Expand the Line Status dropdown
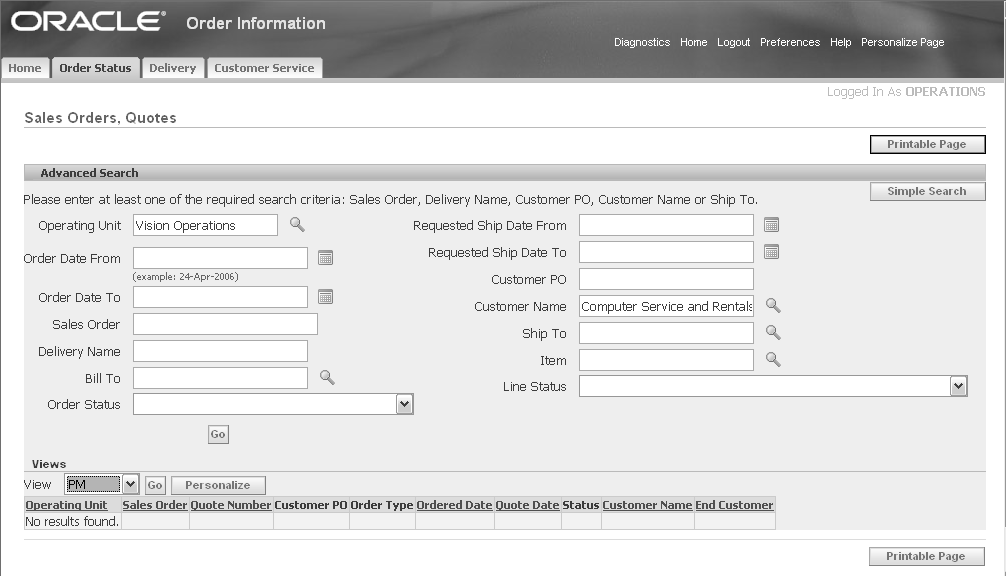 coord(959,386)
